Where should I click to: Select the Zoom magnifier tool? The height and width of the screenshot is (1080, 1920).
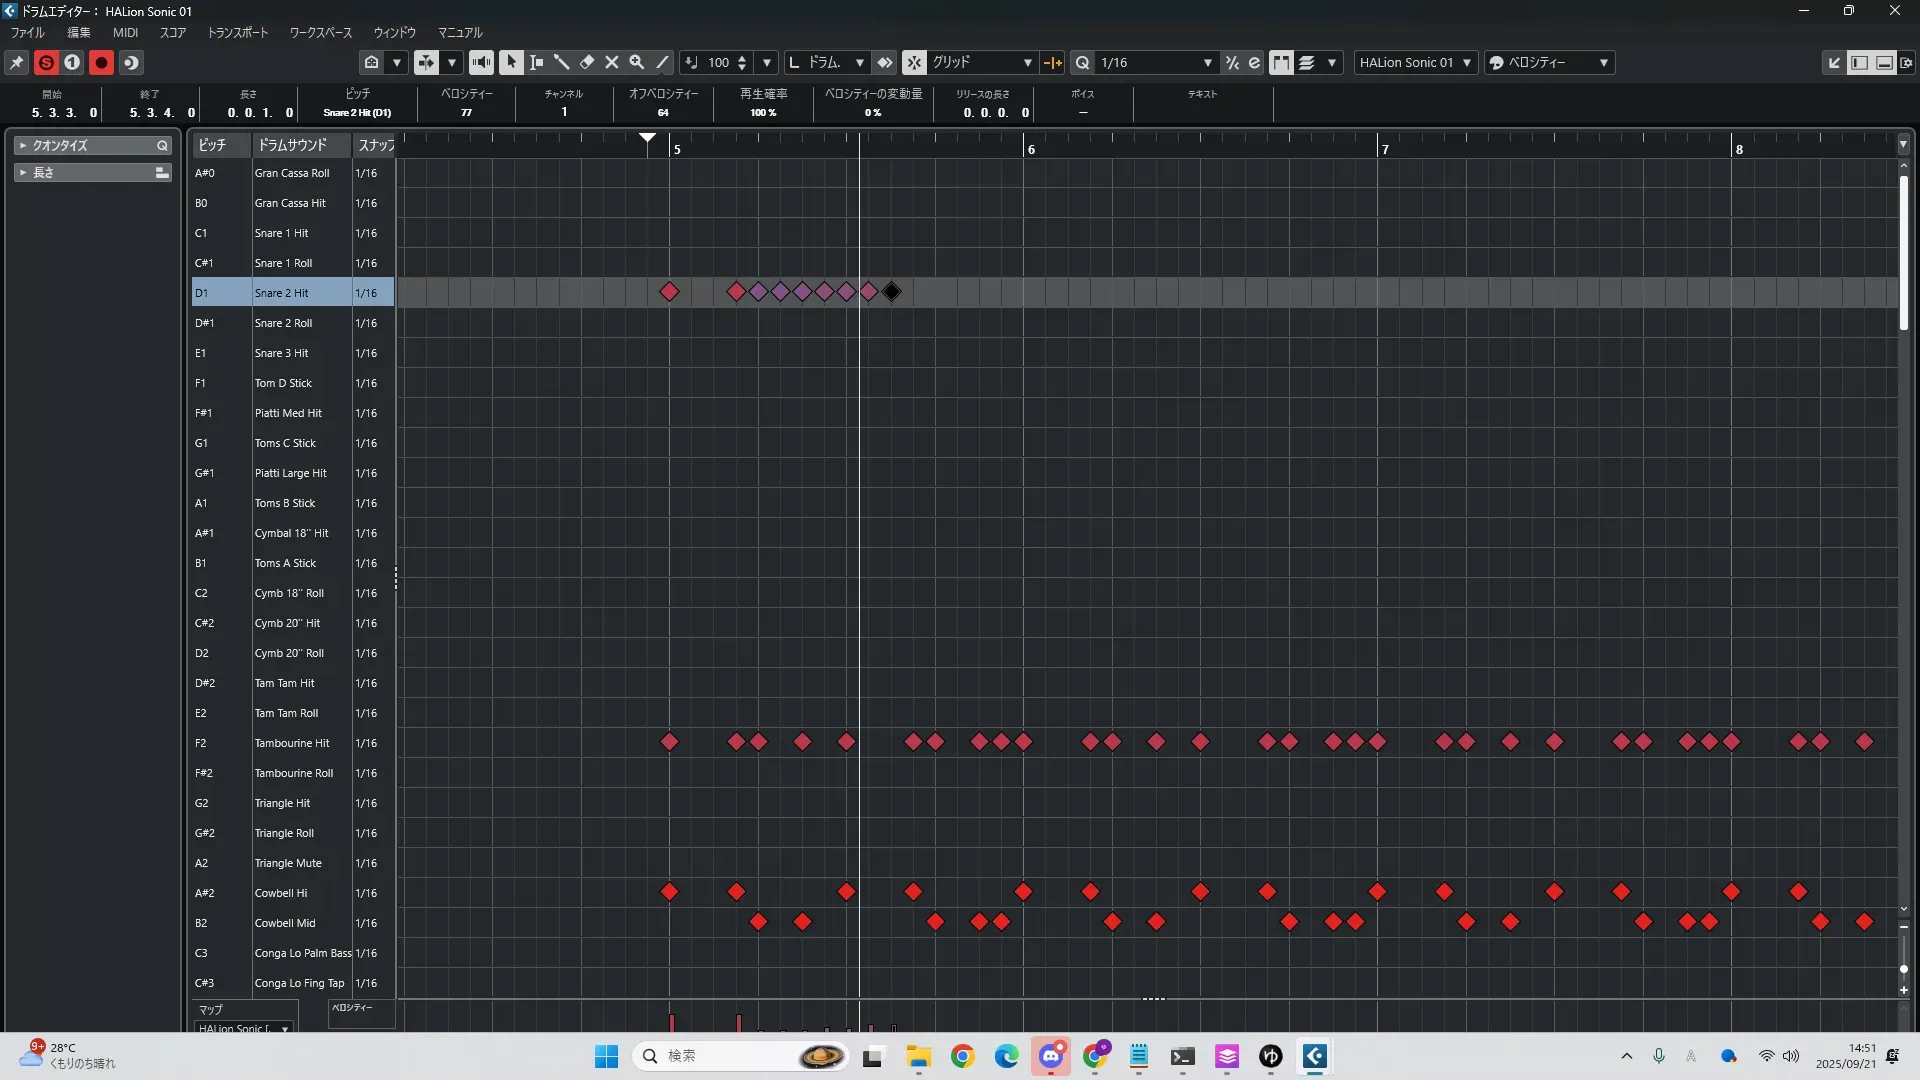[637, 62]
